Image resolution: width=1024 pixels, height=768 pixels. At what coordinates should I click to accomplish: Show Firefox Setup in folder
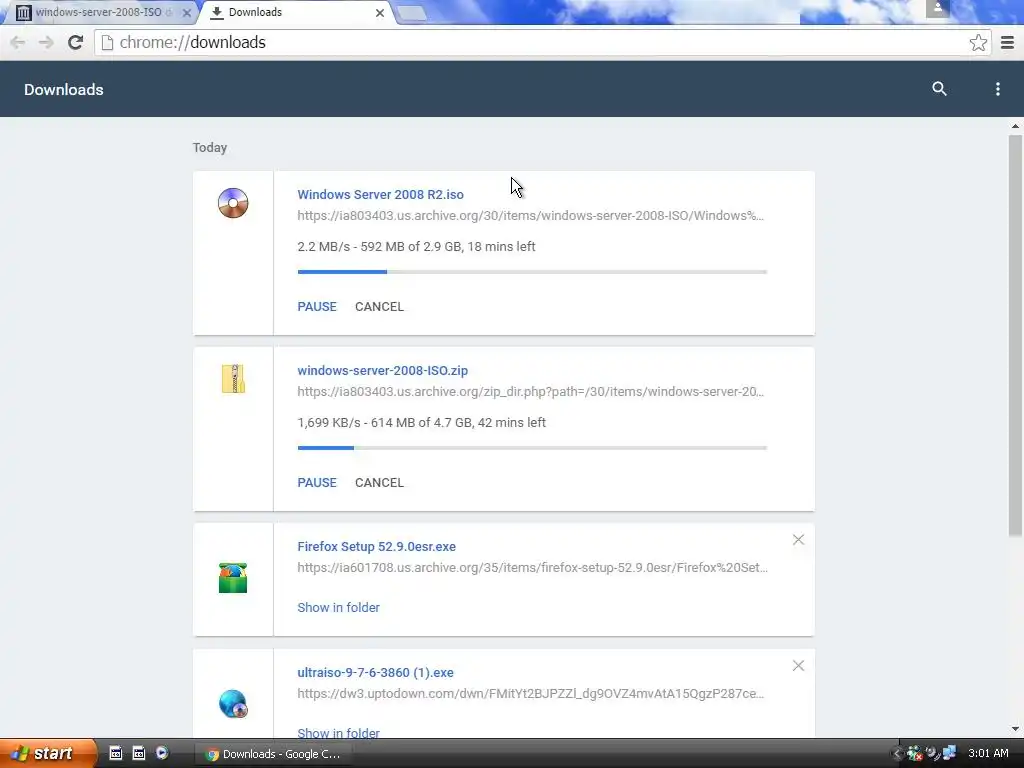coord(338,607)
